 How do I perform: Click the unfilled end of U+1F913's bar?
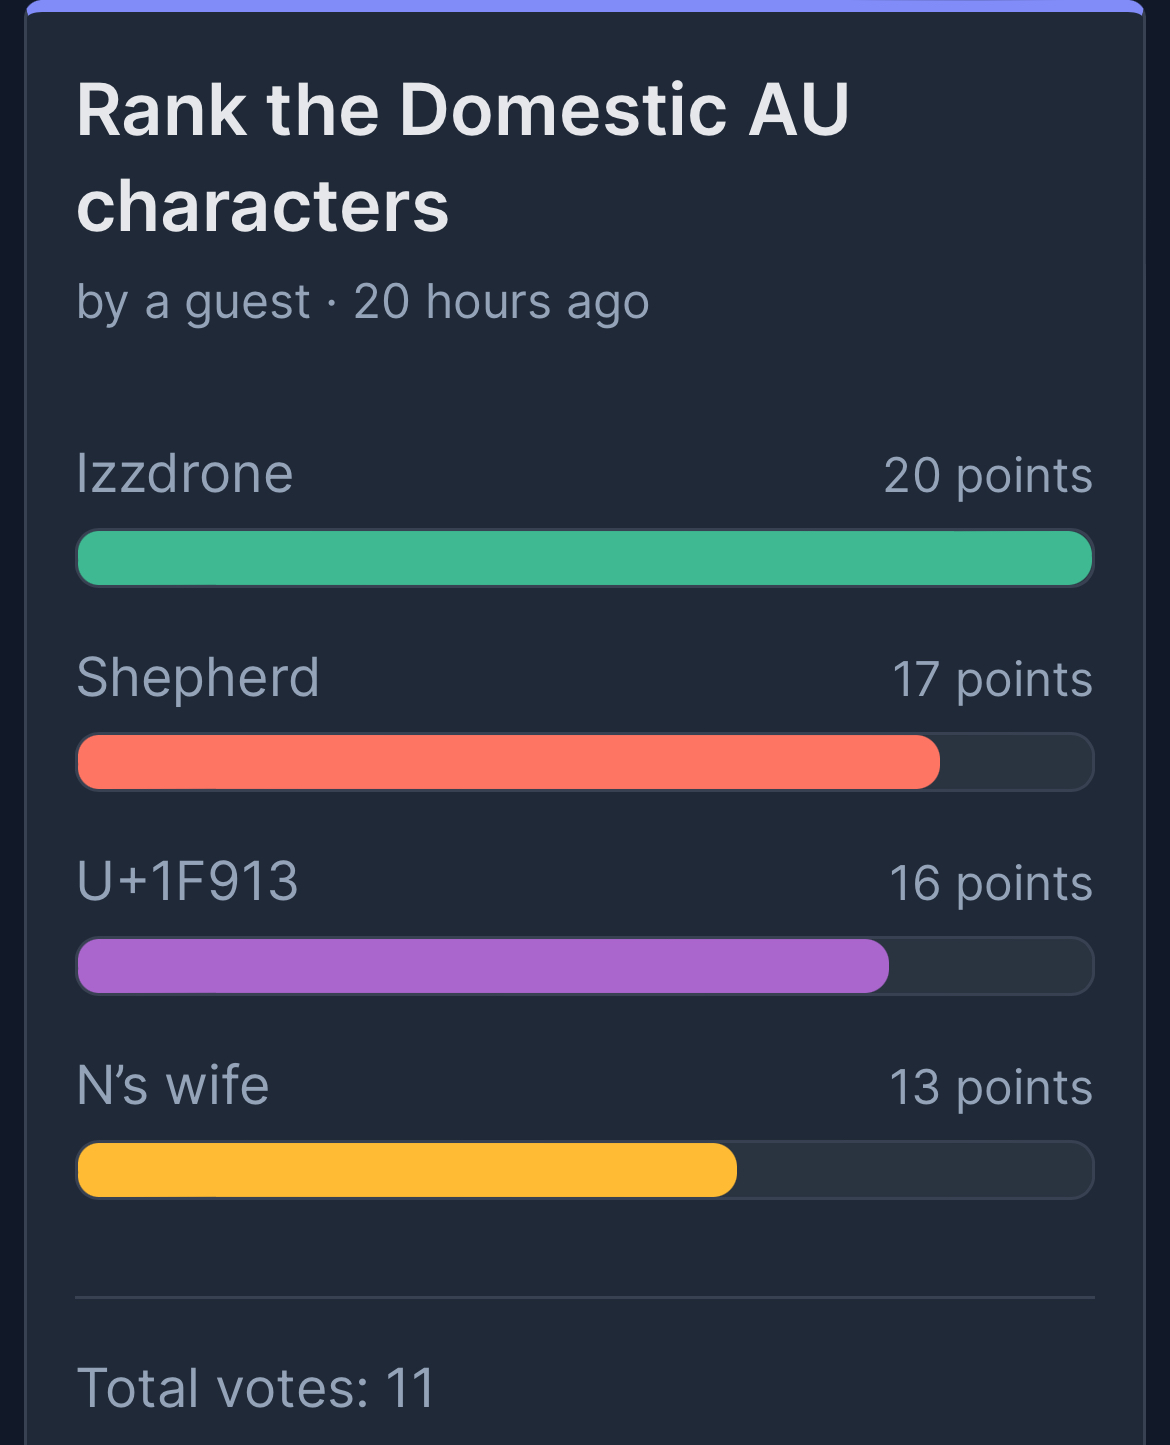click(990, 966)
